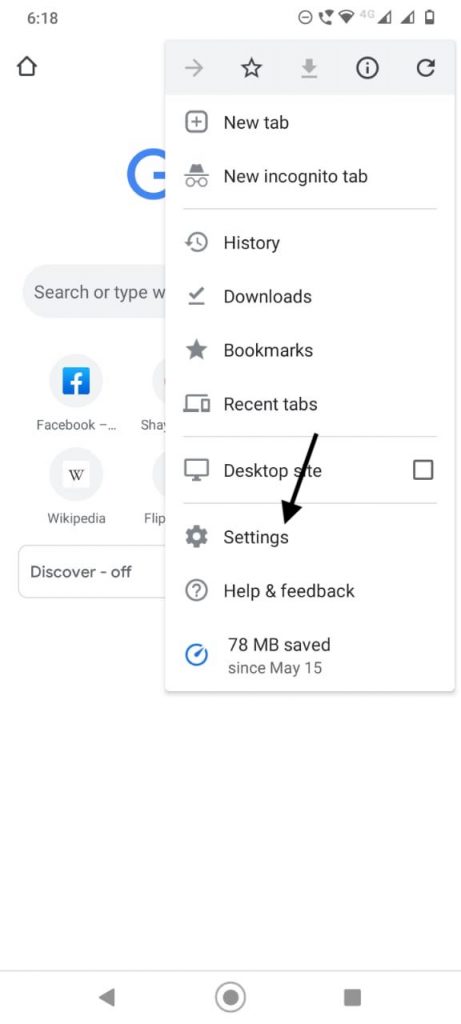Image resolution: width=461 pixels, height=1024 pixels.
Task: Open a New tab
Action: (310, 123)
